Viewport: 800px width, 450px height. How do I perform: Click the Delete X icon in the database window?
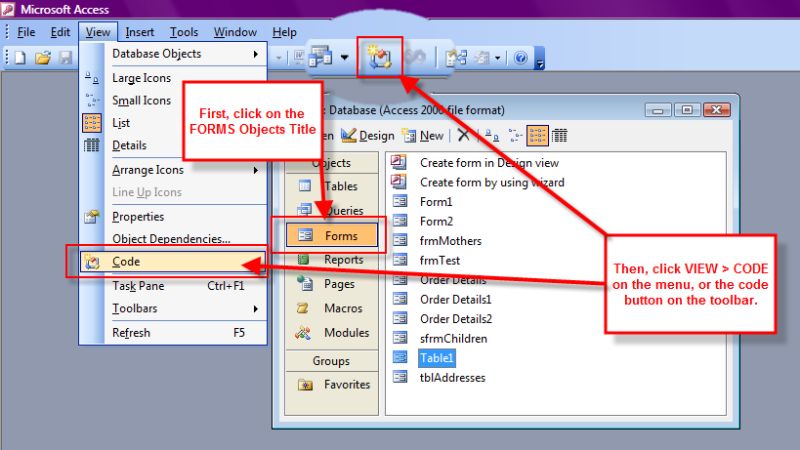click(463, 136)
